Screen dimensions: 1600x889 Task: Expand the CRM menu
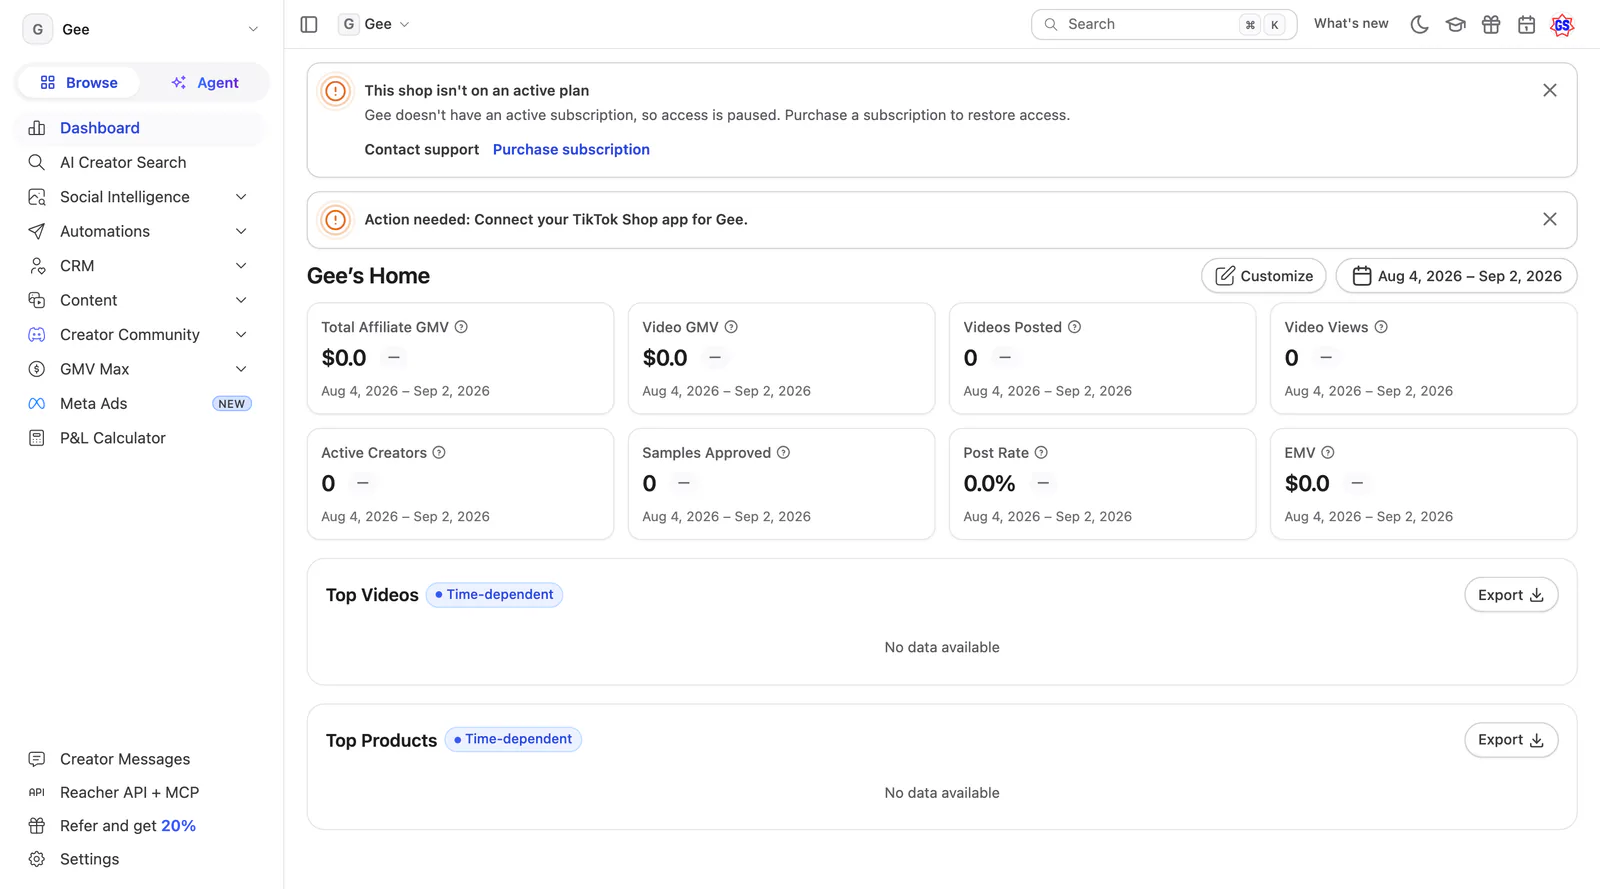140,266
